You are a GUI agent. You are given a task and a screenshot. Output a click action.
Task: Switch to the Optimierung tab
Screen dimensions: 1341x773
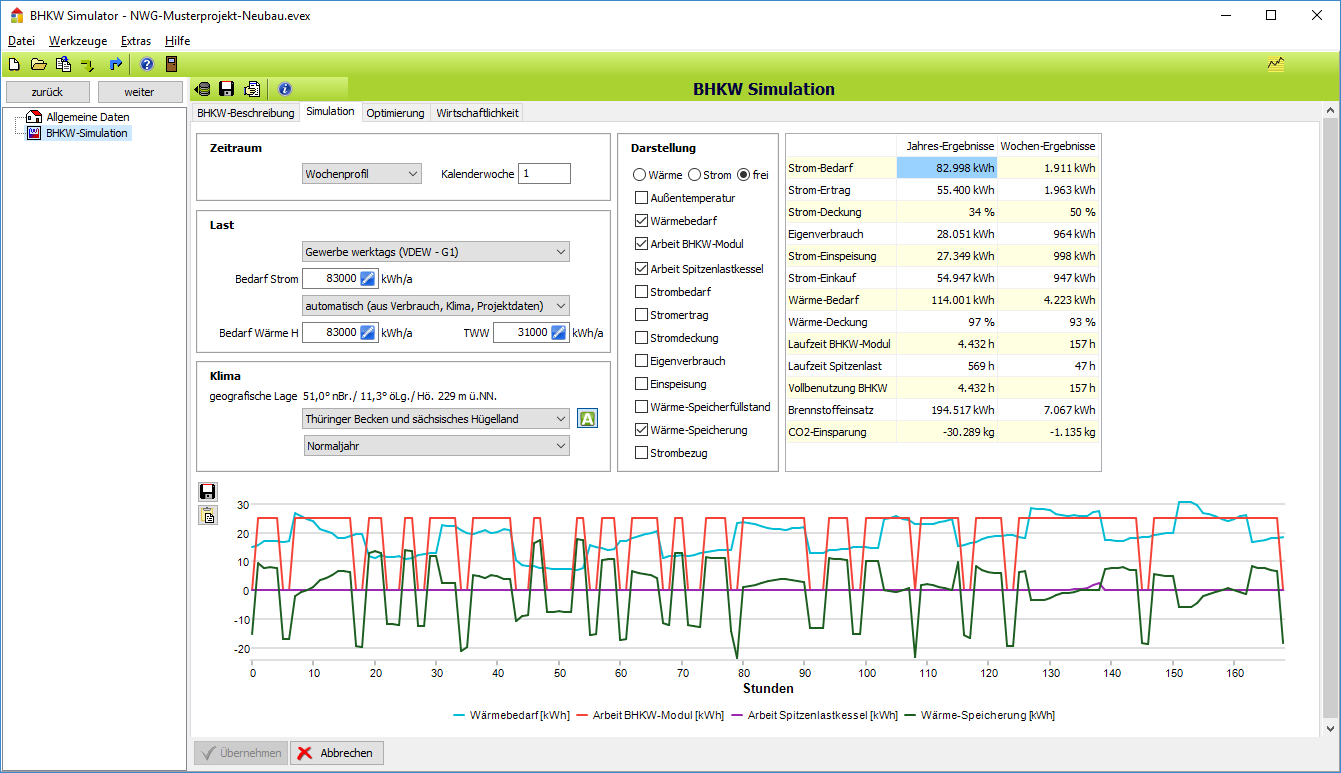coord(395,113)
